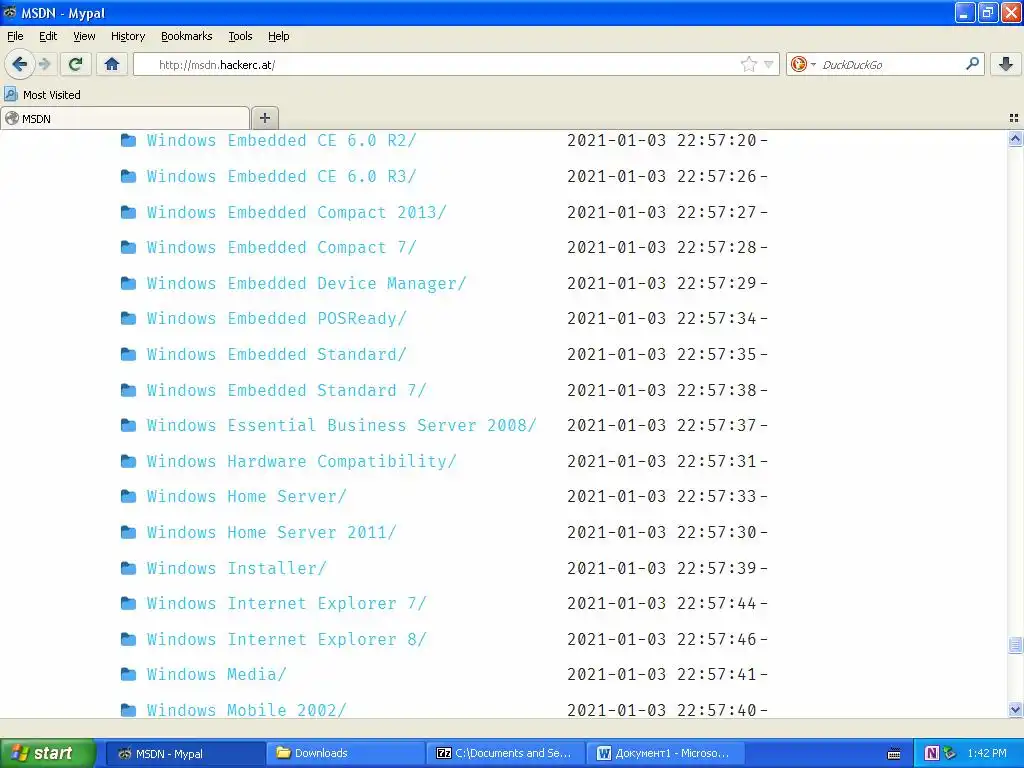Click folder icon beside Internet Explorer 8
The height and width of the screenshot is (768, 1024).
pyautogui.click(x=129, y=639)
